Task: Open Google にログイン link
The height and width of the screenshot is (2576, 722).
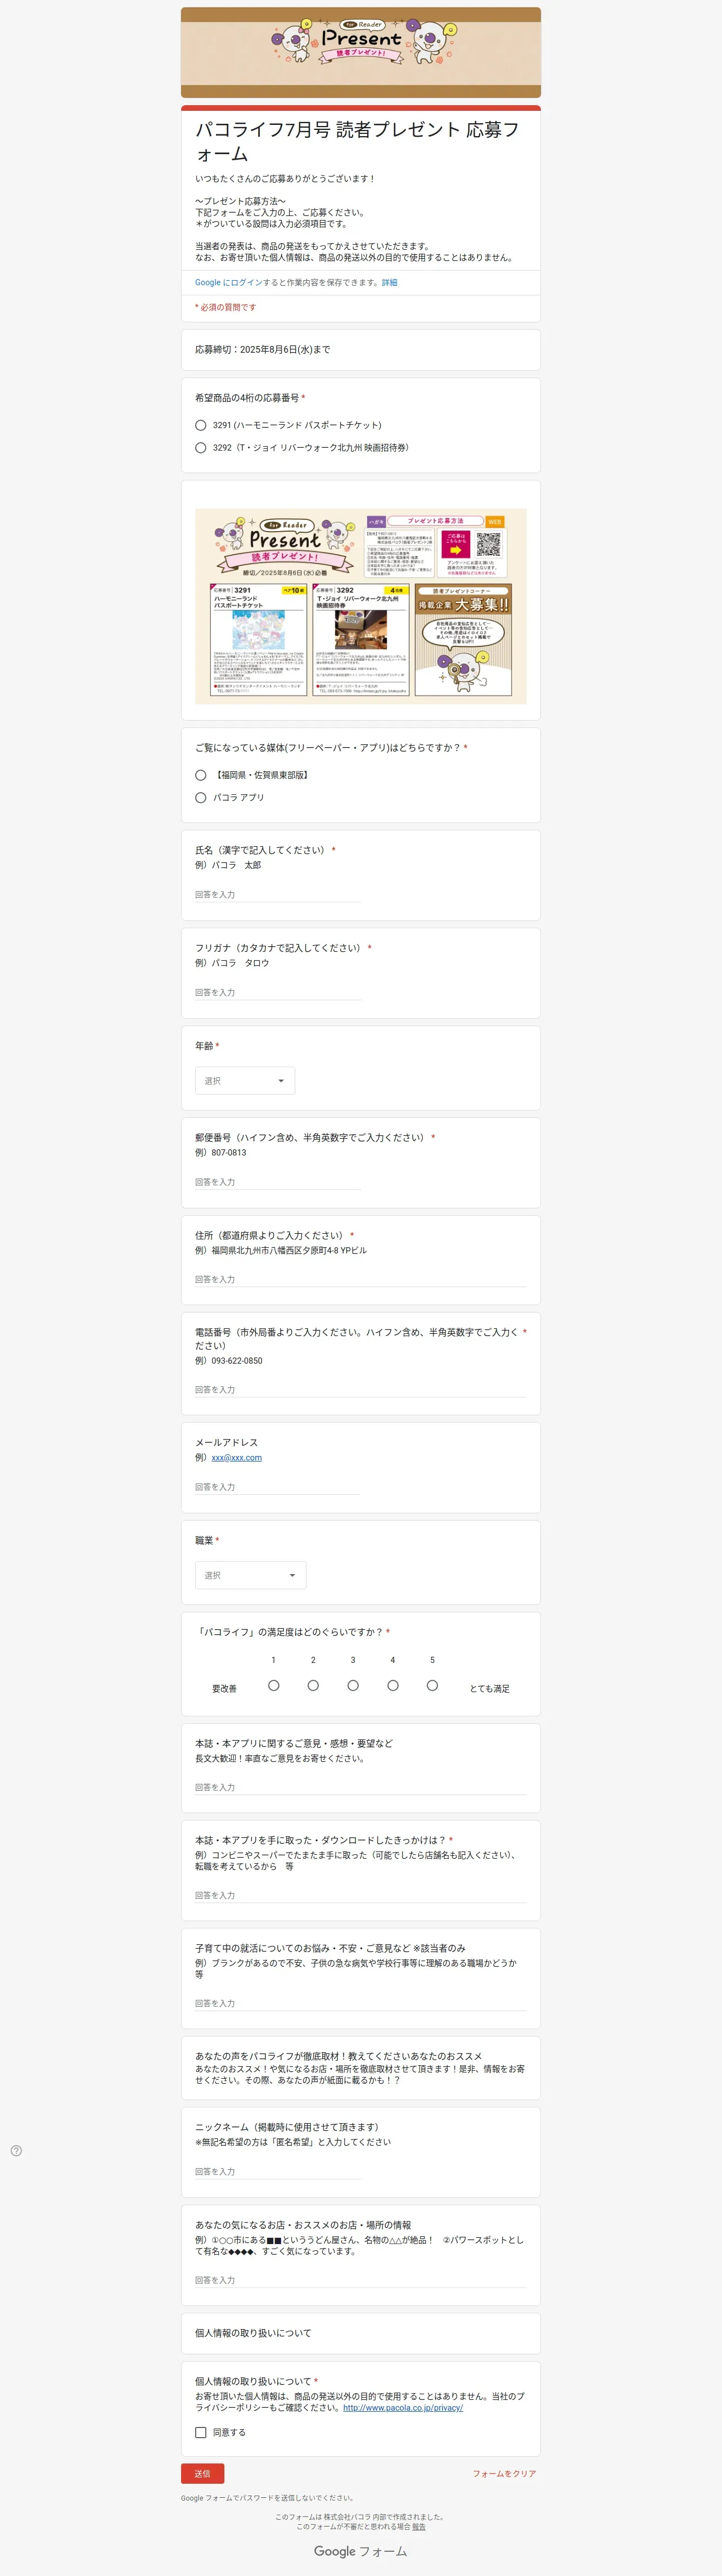Action: (229, 283)
